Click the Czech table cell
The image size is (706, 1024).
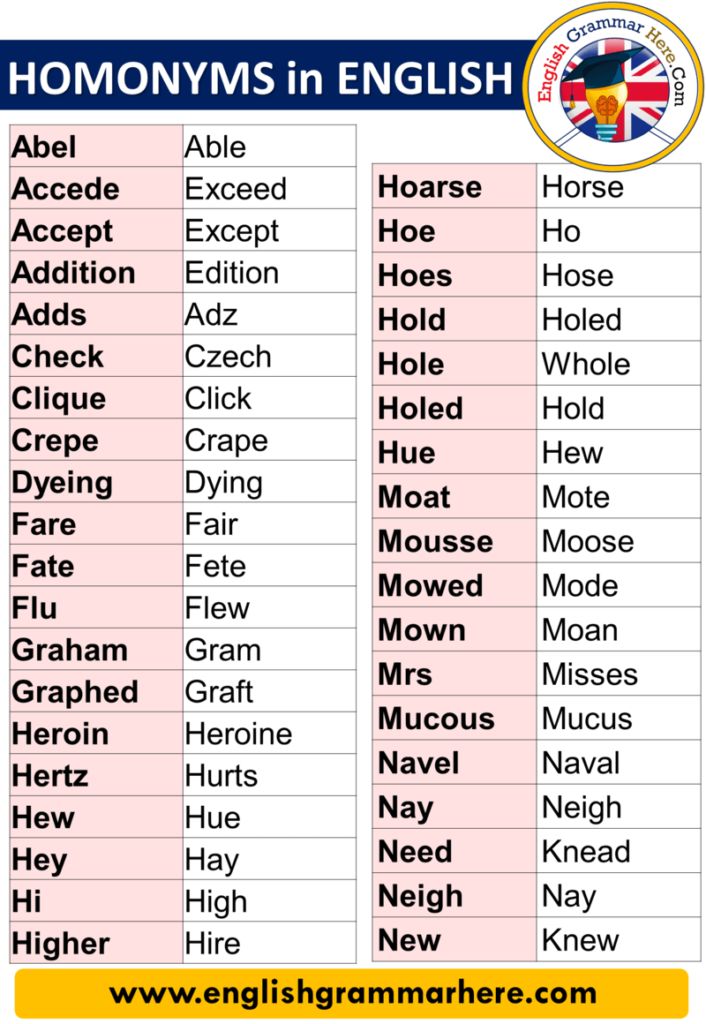tap(270, 357)
